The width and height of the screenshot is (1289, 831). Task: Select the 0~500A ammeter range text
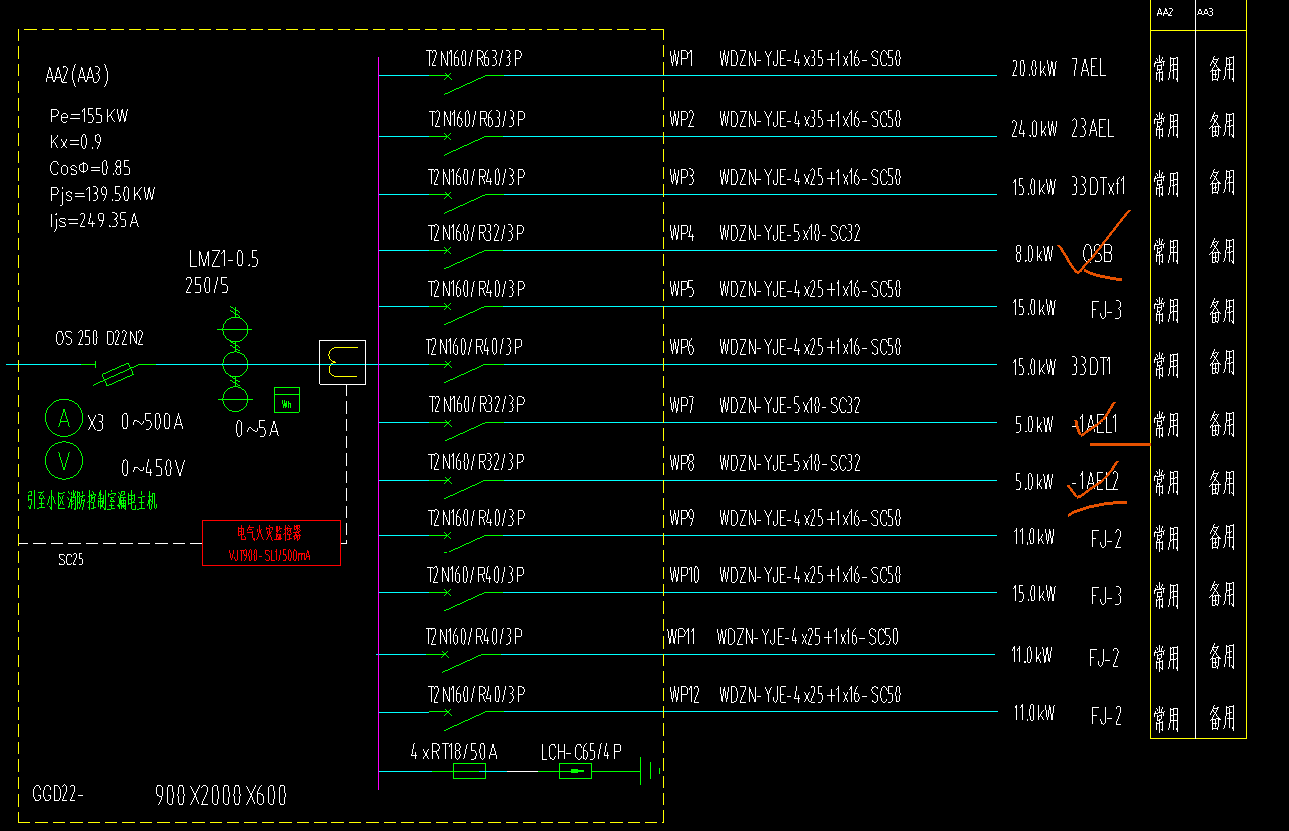pyautogui.click(x=152, y=422)
